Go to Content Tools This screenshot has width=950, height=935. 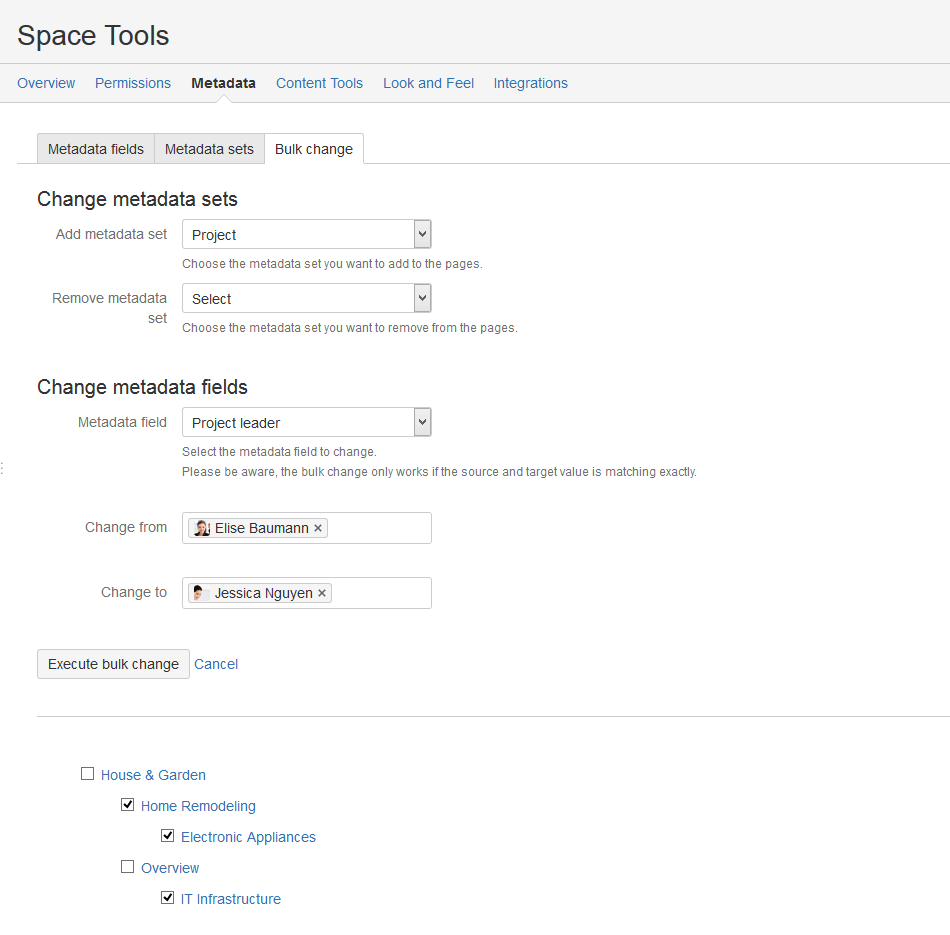[x=319, y=83]
